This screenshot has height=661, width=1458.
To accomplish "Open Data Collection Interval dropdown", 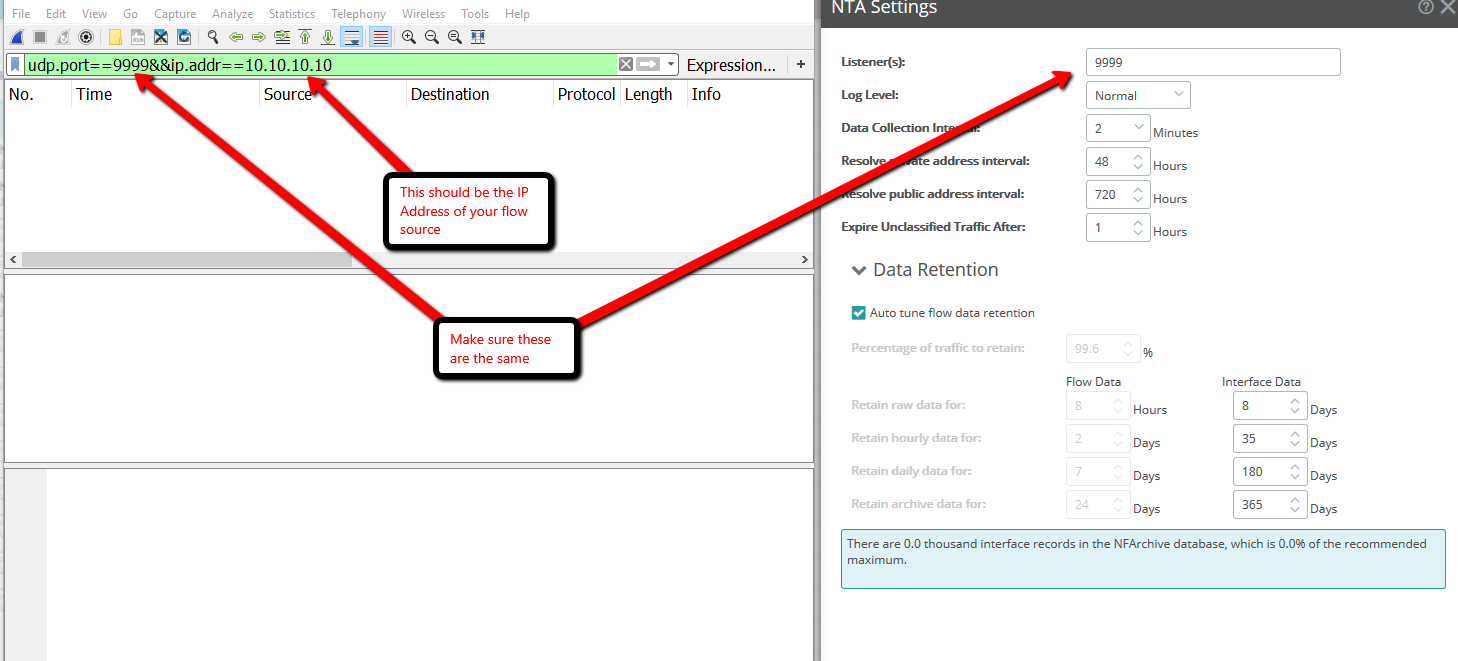I will (x=1118, y=128).
